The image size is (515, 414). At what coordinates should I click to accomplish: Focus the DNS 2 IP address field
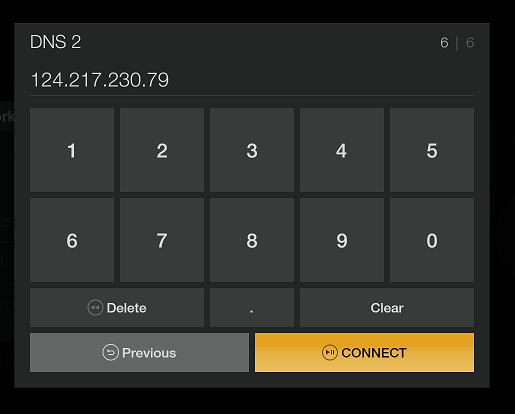tap(252, 80)
